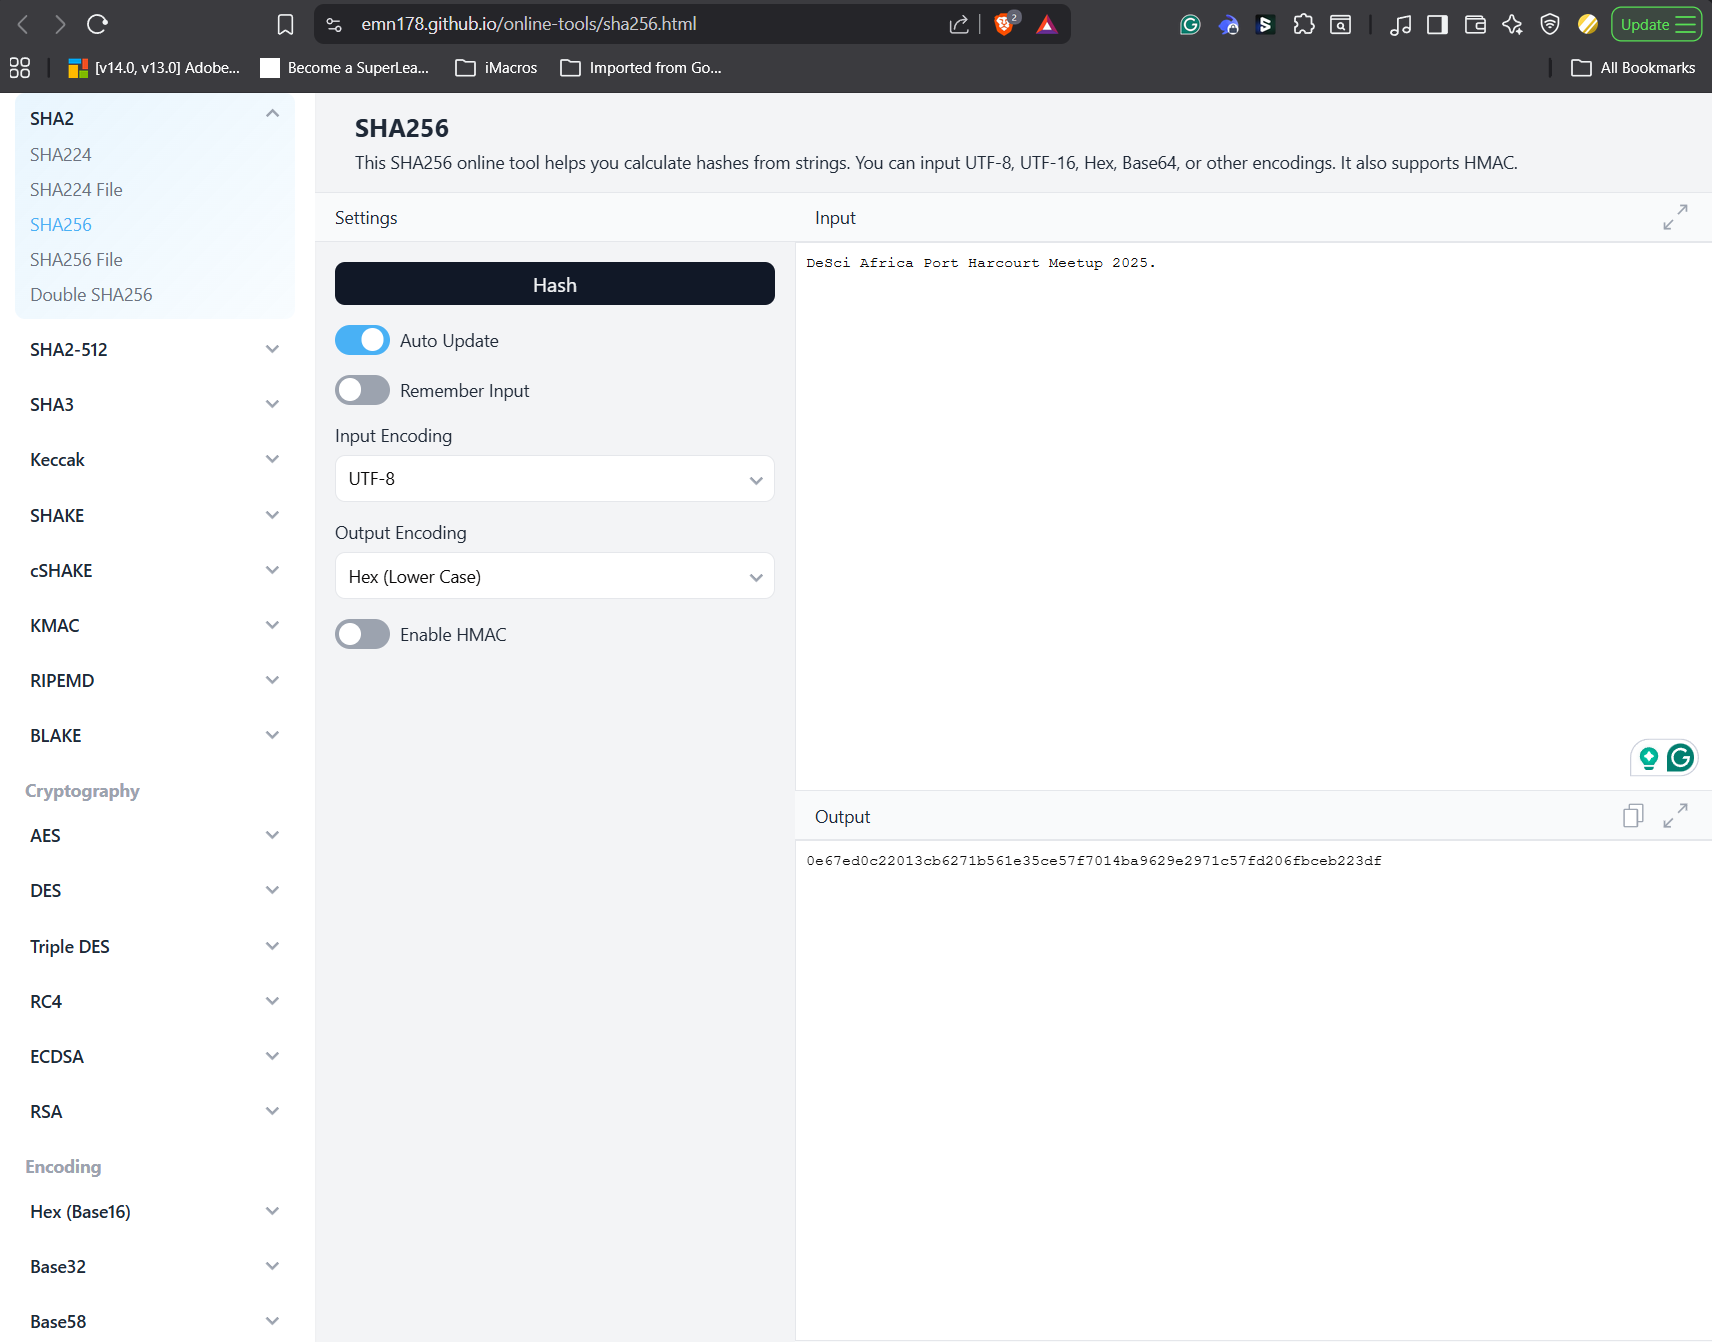Open the share page icon in address bar
The height and width of the screenshot is (1342, 1712).
pyautogui.click(x=958, y=24)
